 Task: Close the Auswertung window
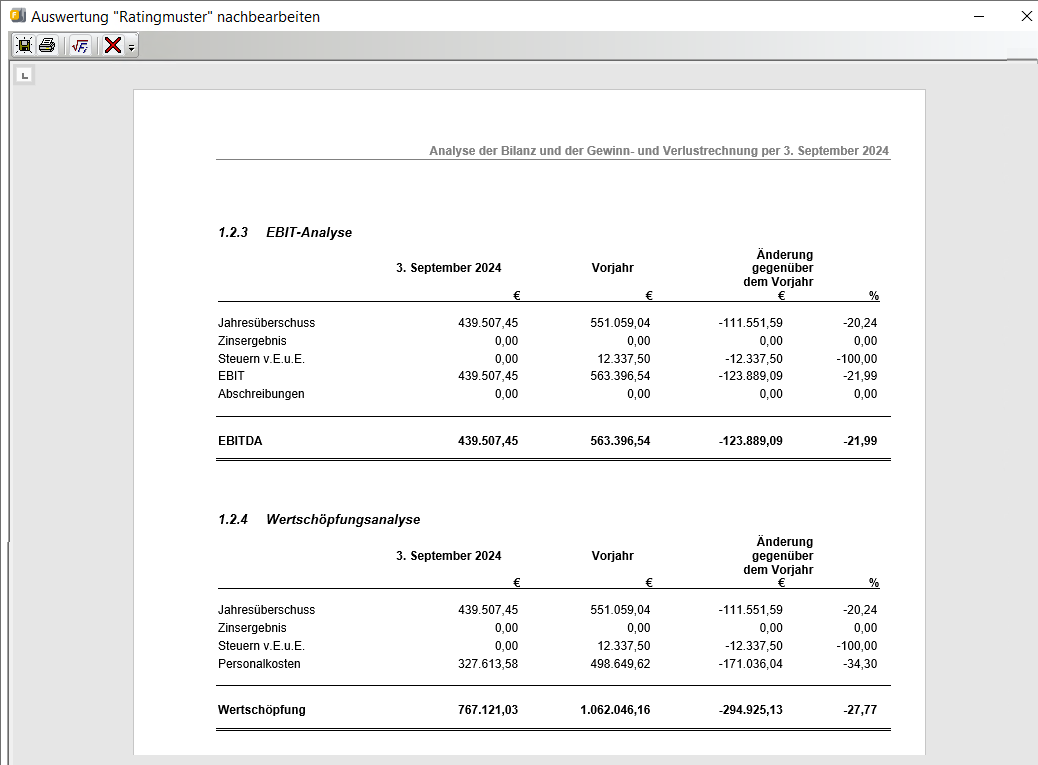point(1026,16)
